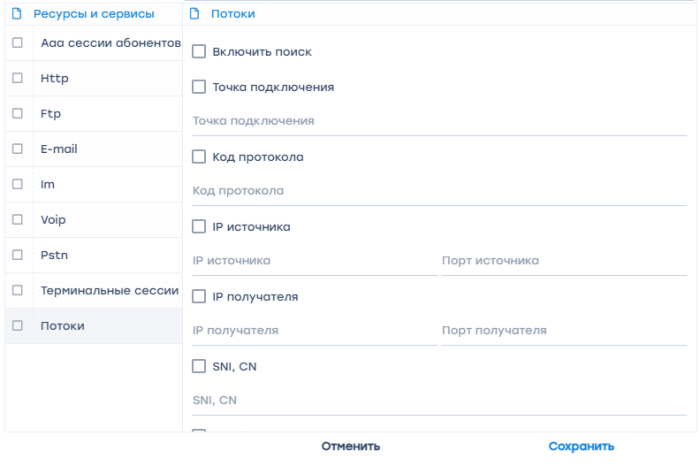Select the E-mail entry in the services list
Image resolution: width=700 pixels, height=466 pixels.
coord(94,149)
